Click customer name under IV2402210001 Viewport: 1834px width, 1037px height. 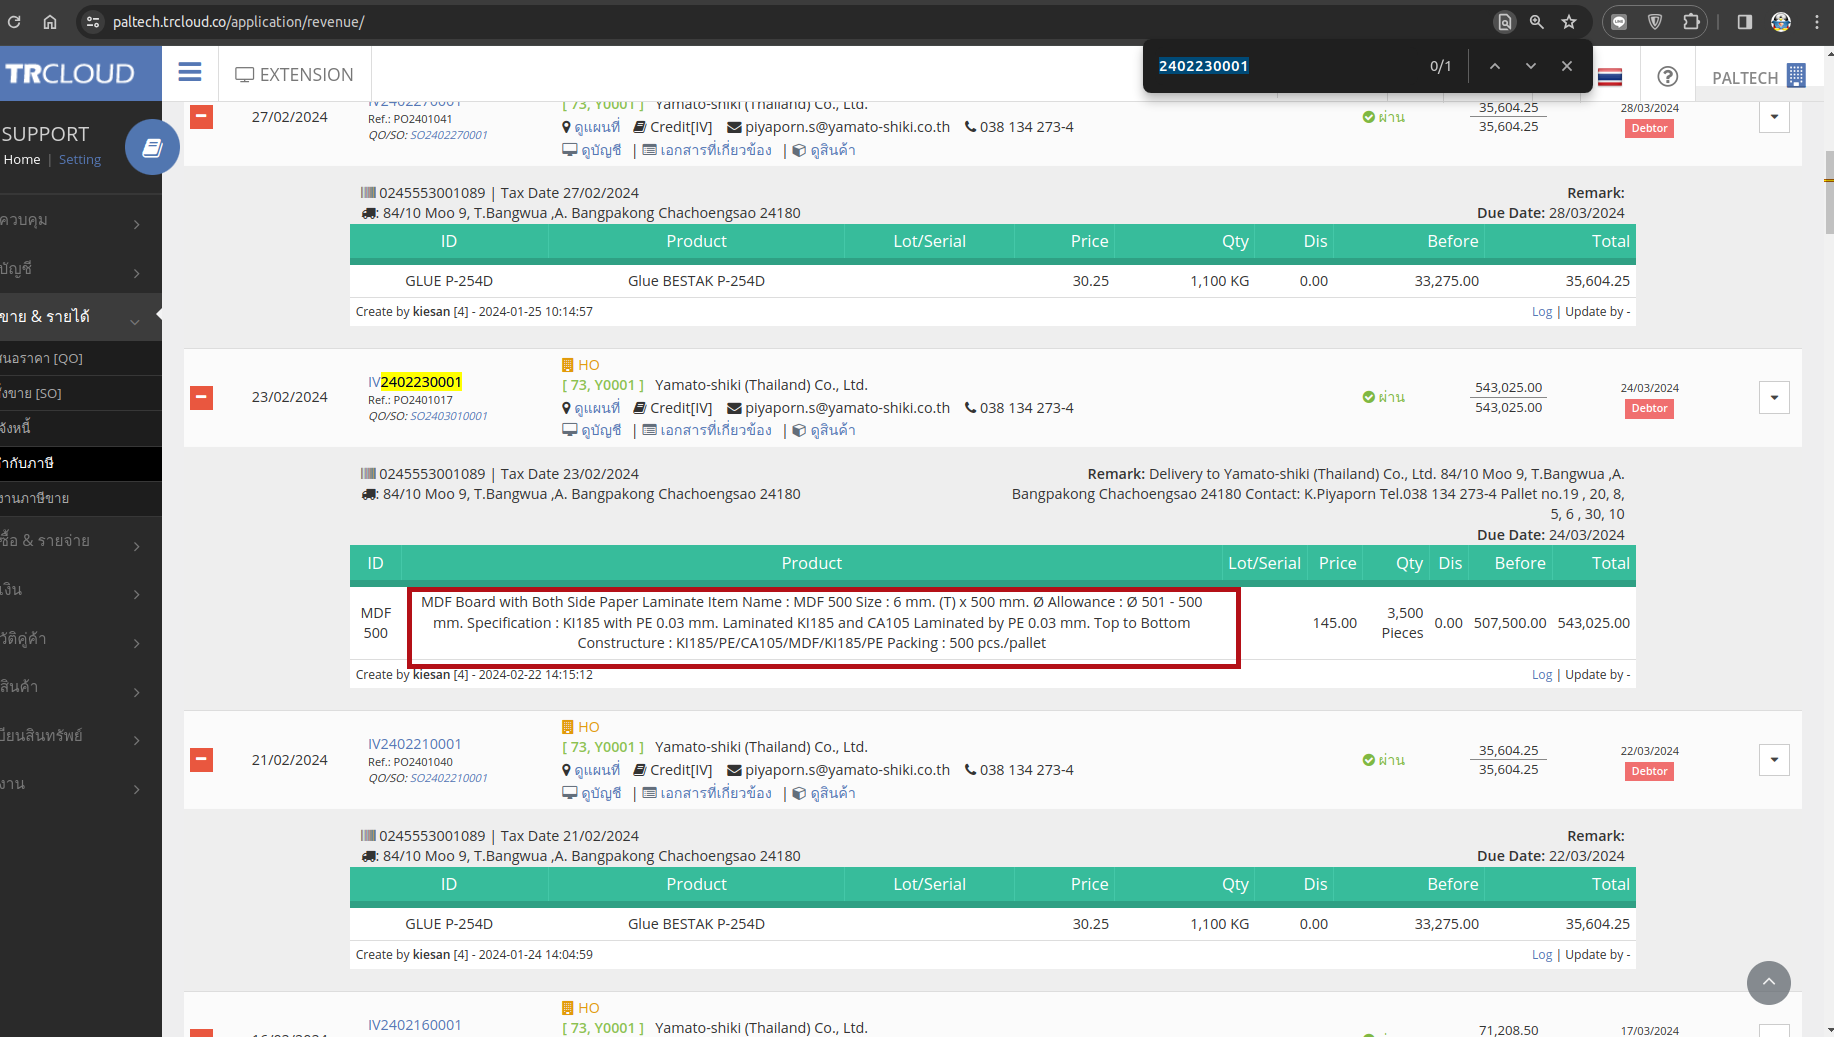pyautogui.click(x=761, y=747)
